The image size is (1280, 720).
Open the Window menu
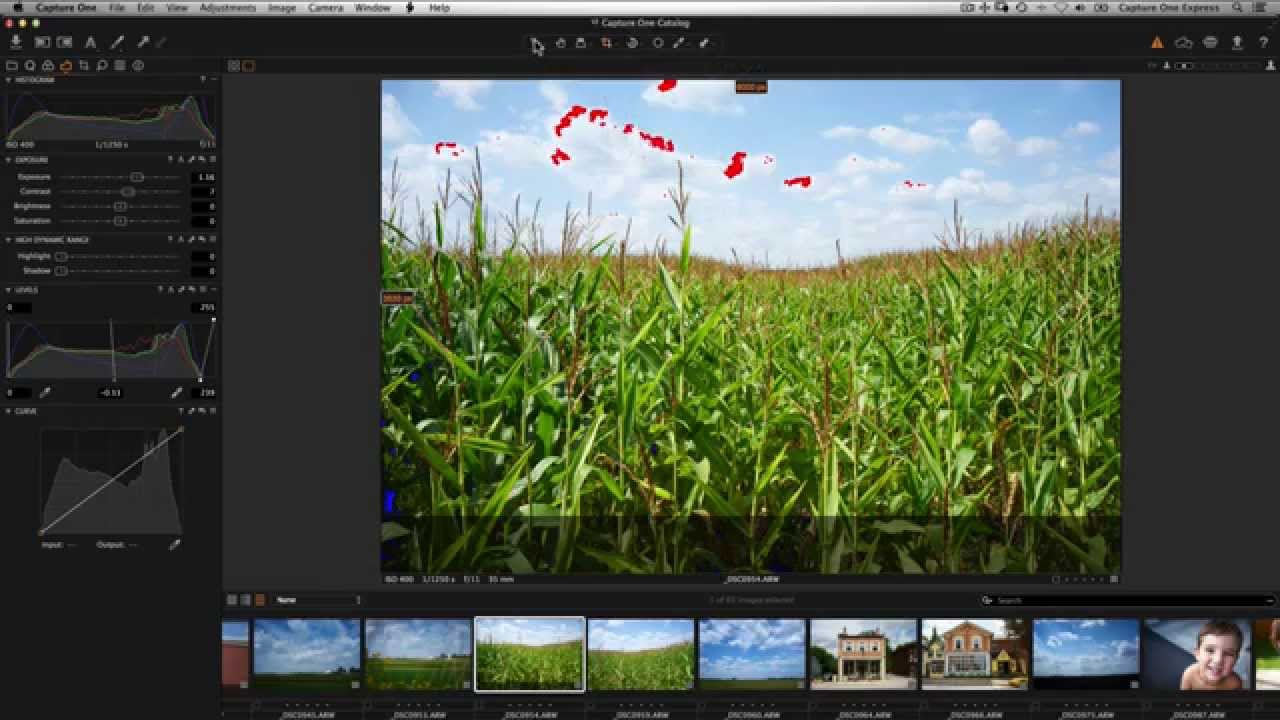372,7
